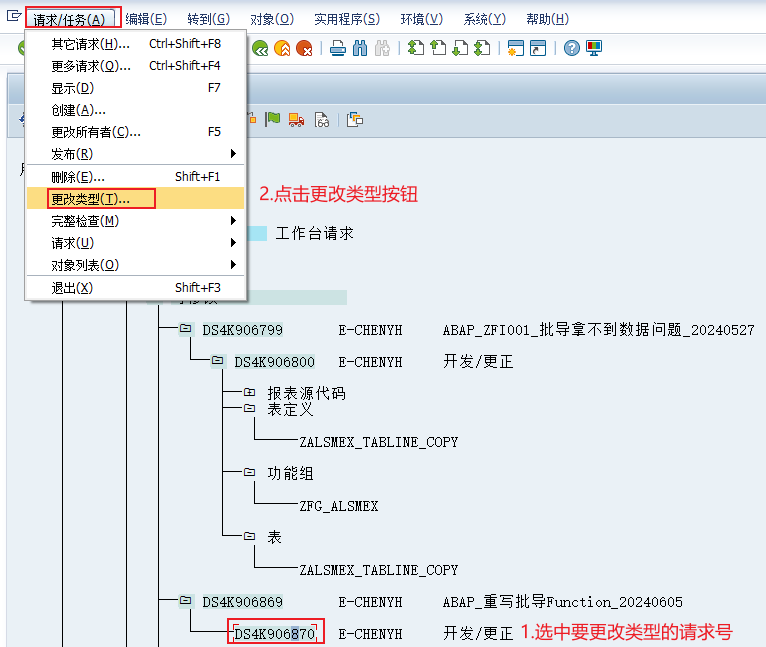
Task: Click the orange Exit arrow icon
Action: (x=282, y=48)
